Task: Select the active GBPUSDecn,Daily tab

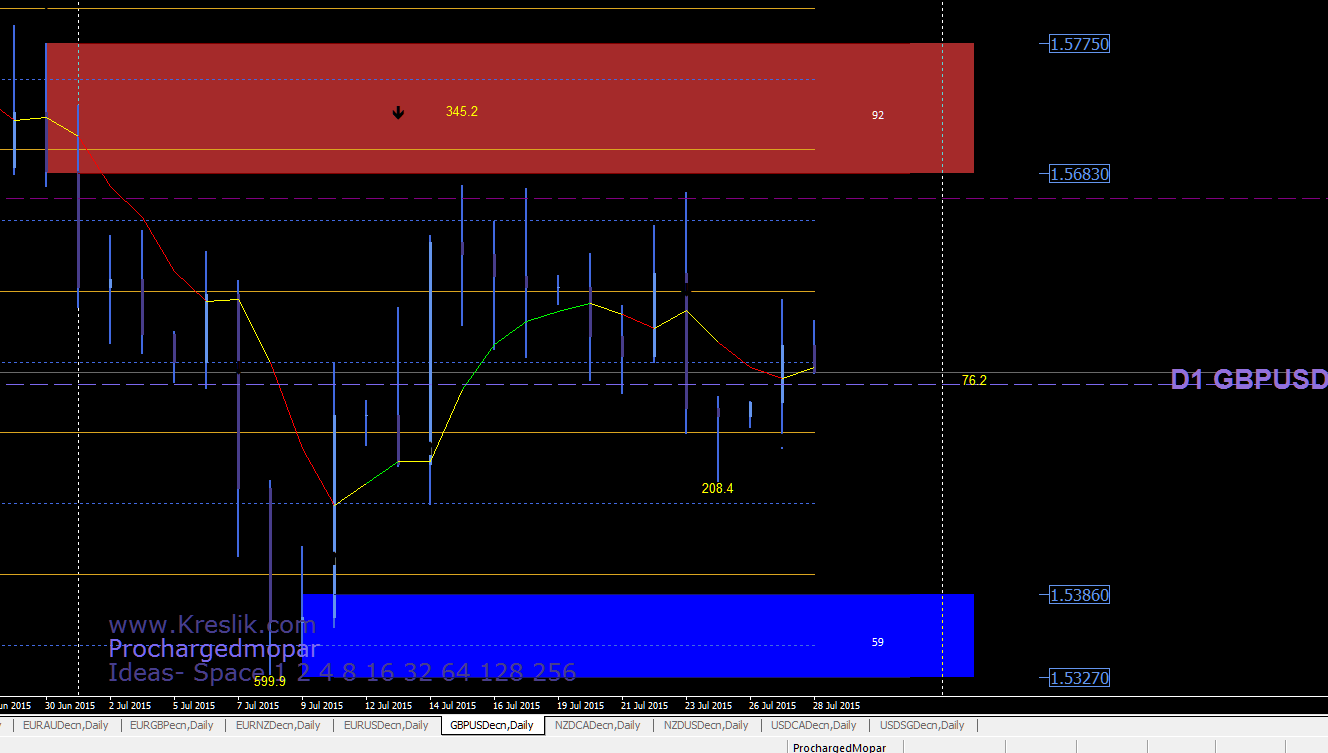Action: pyautogui.click(x=492, y=725)
